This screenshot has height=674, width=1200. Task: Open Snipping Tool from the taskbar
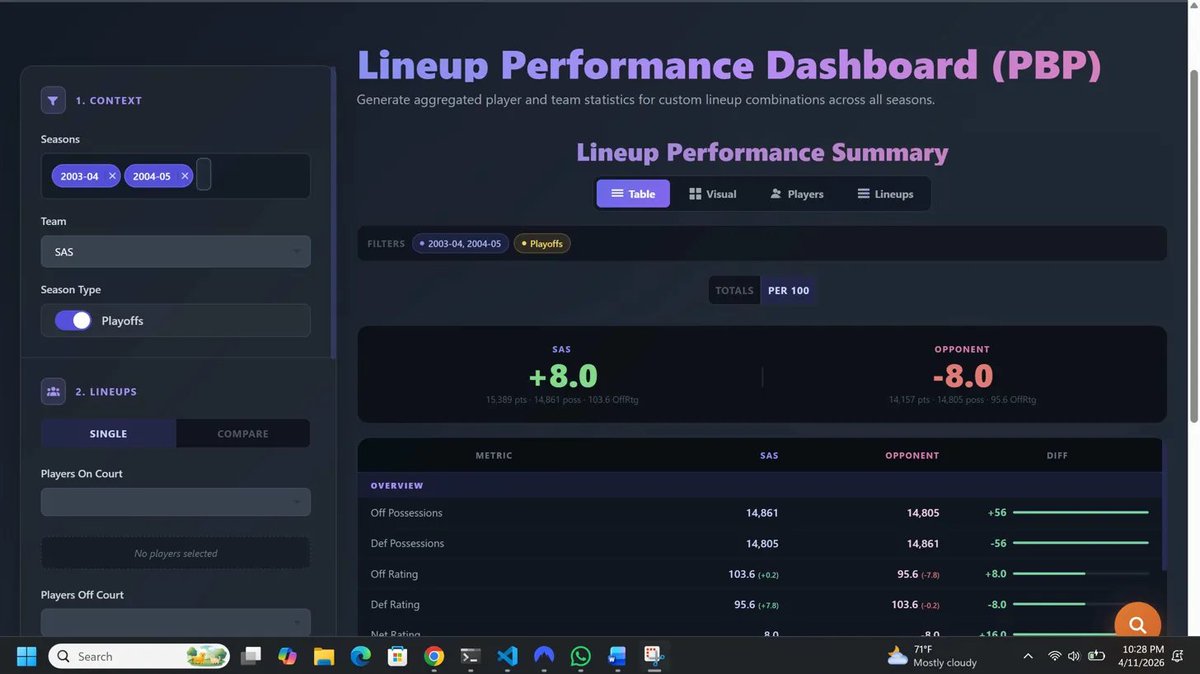click(x=653, y=656)
